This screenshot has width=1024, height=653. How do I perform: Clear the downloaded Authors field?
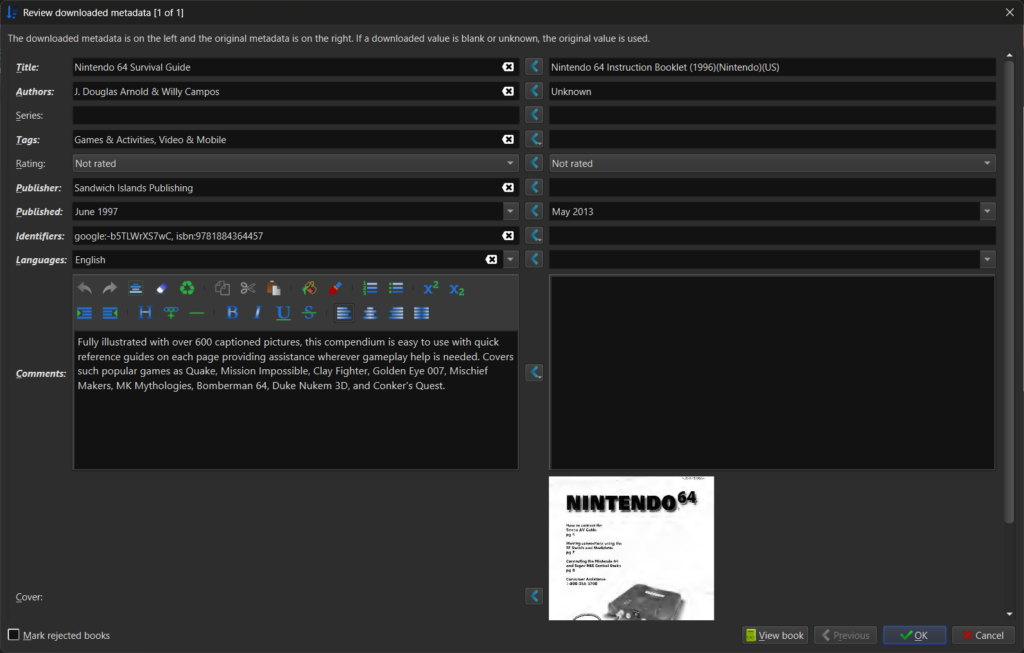pyautogui.click(x=508, y=91)
